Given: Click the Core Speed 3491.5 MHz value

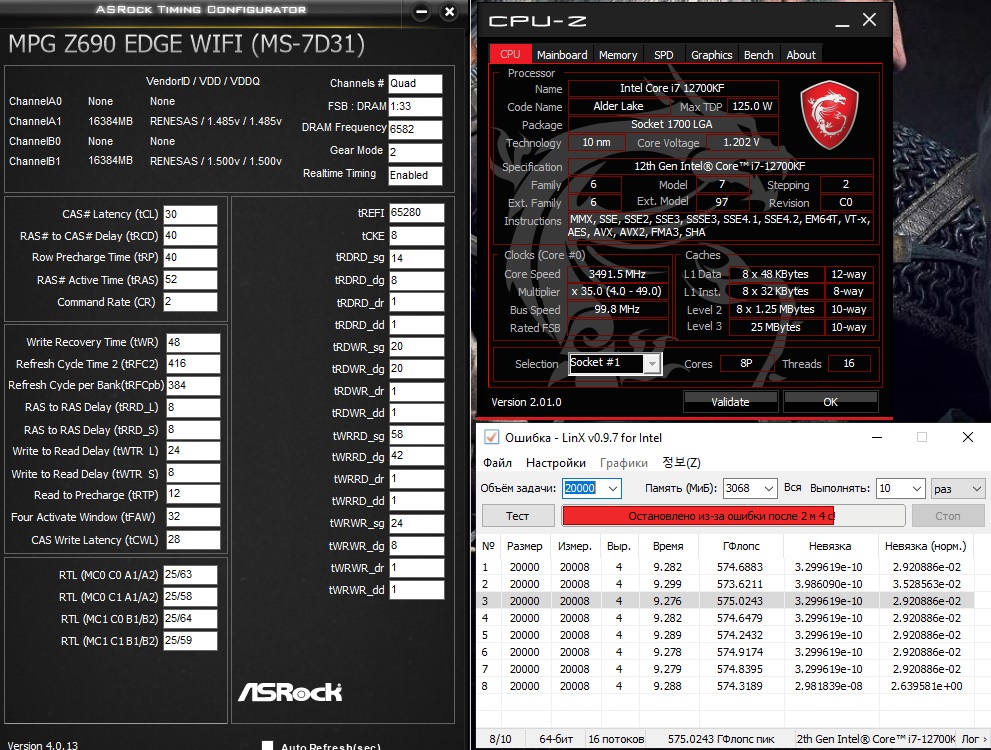Looking at the screenshot, I should [617, 274].
